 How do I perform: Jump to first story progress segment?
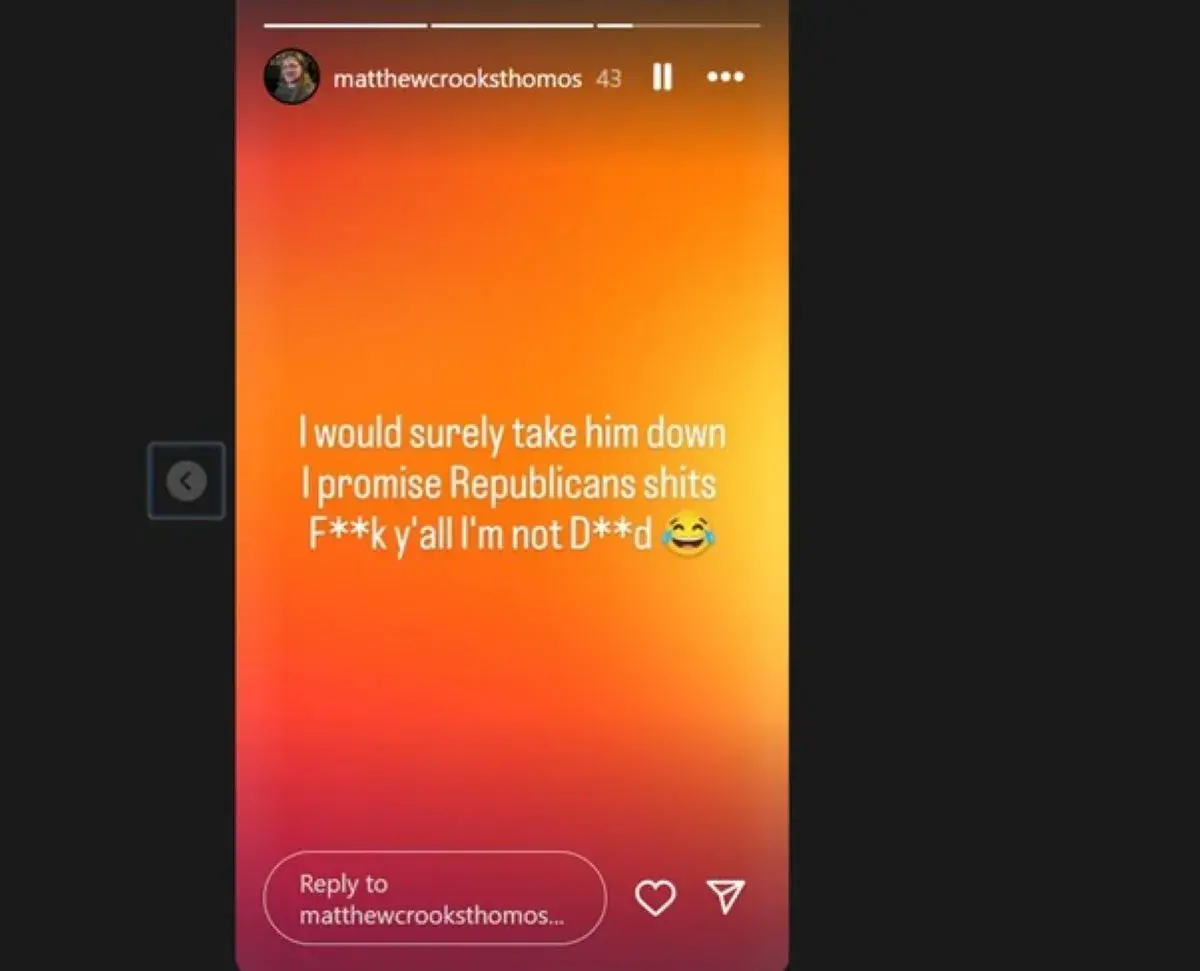[x=345, y=25]
